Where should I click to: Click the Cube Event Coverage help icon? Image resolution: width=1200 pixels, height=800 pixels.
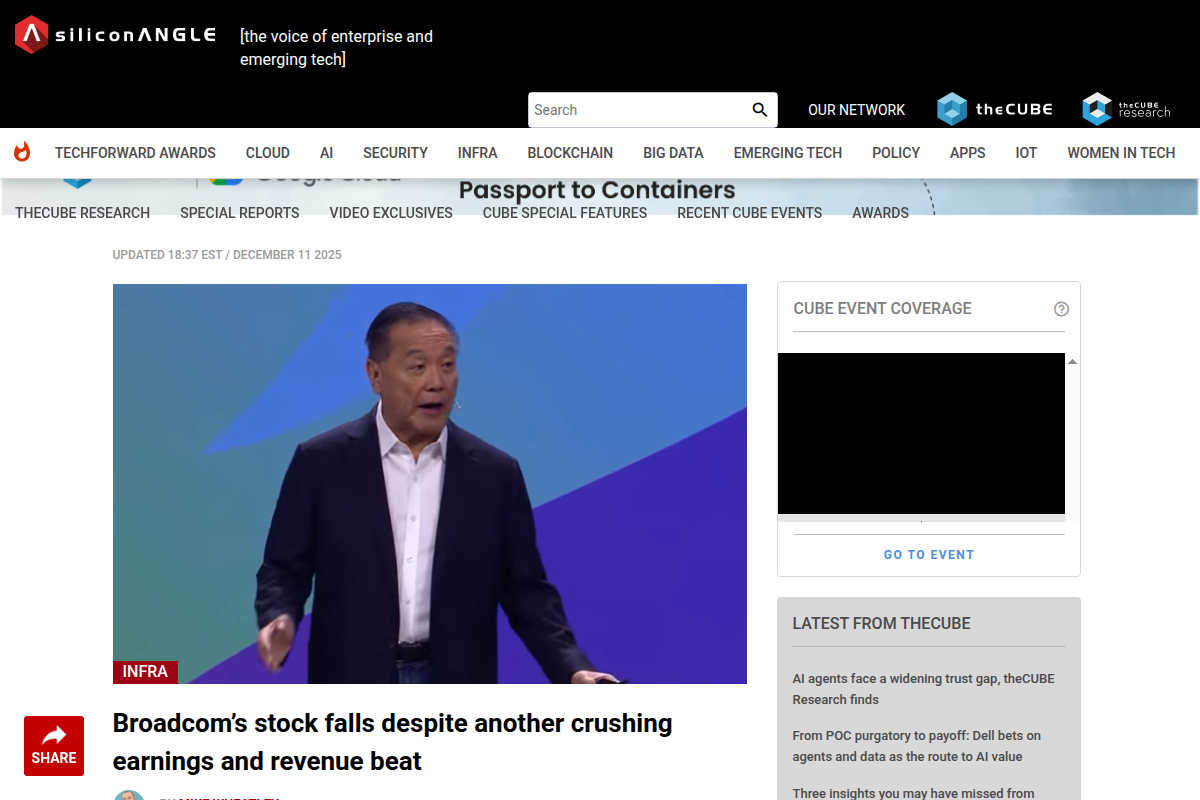(1061, 309)
